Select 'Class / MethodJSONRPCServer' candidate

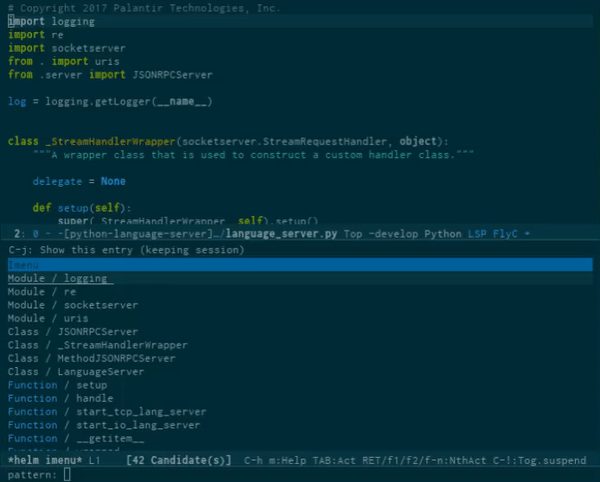[x=91, y=358]
